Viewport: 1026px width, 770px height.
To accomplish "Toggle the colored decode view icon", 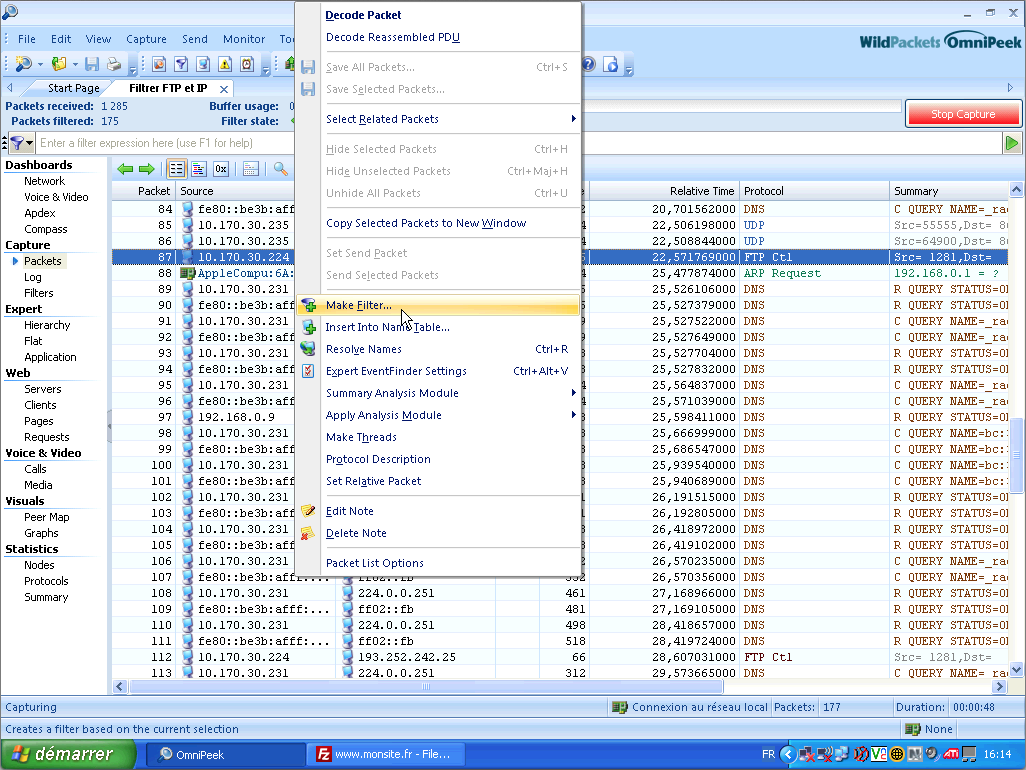I will coord(199,169).
